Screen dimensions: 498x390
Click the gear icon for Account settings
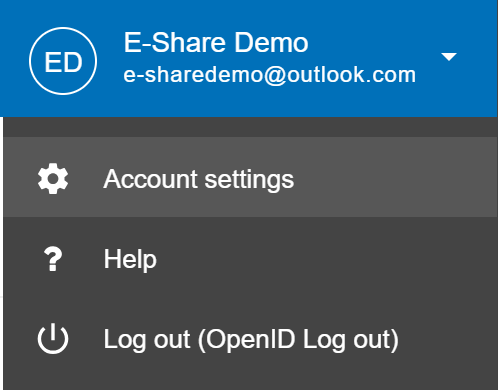(x=53, y=179)
